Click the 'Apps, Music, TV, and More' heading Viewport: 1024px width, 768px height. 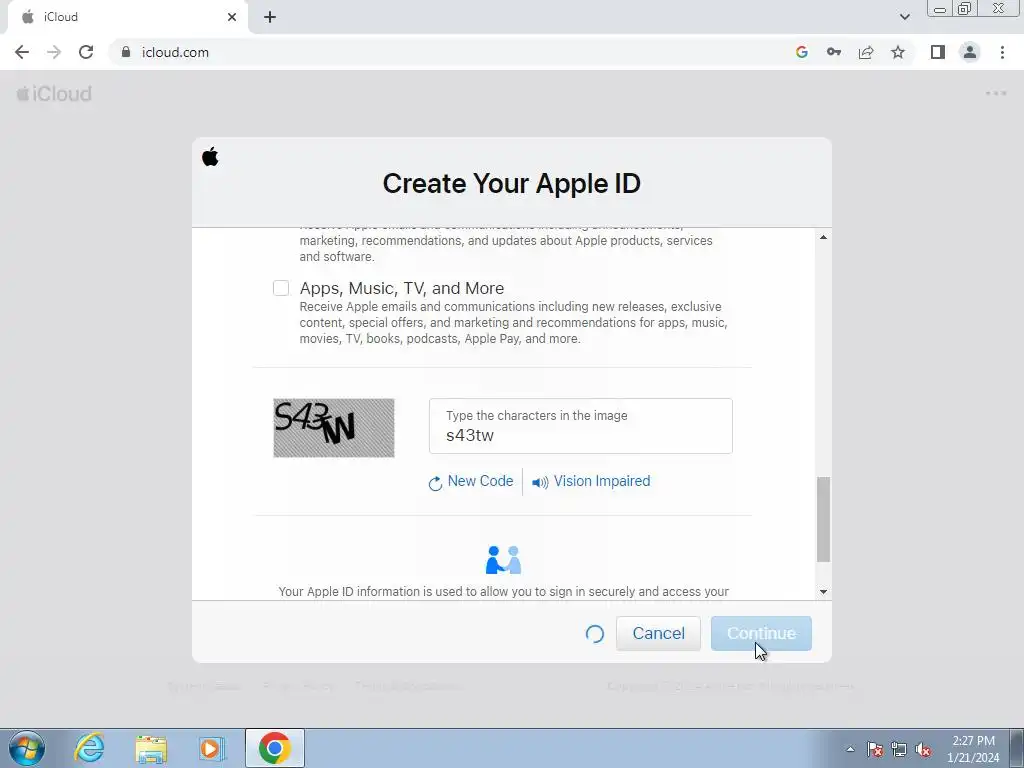point(402,288)
